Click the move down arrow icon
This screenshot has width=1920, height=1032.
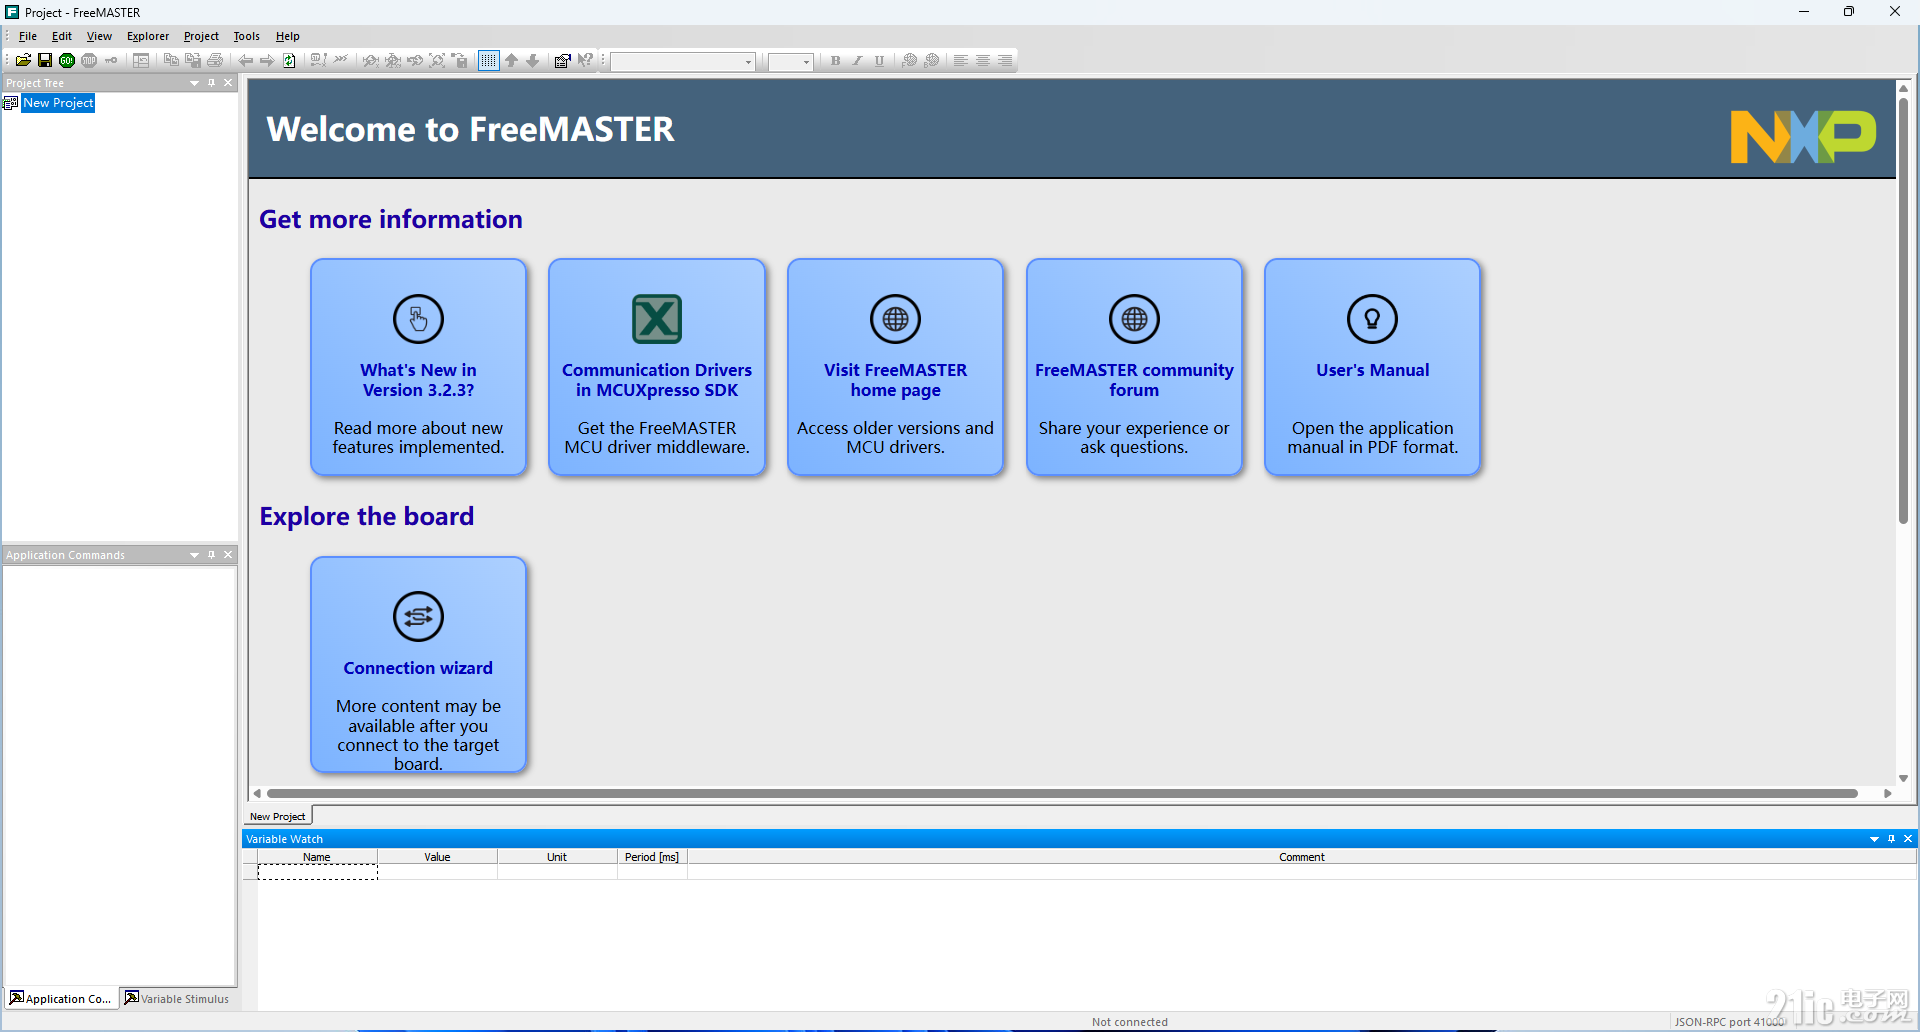point(533,61)
